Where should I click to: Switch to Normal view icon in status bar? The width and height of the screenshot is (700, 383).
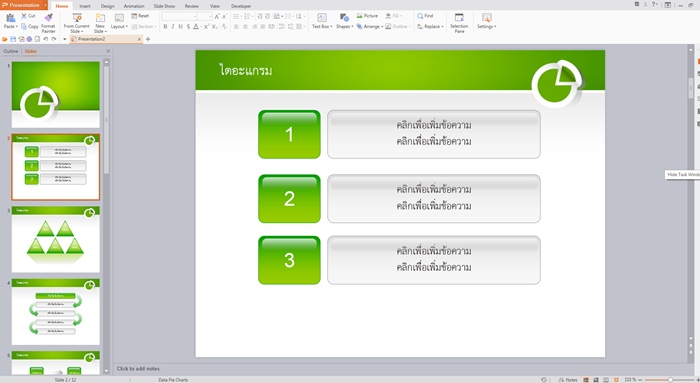click(586, 380)
